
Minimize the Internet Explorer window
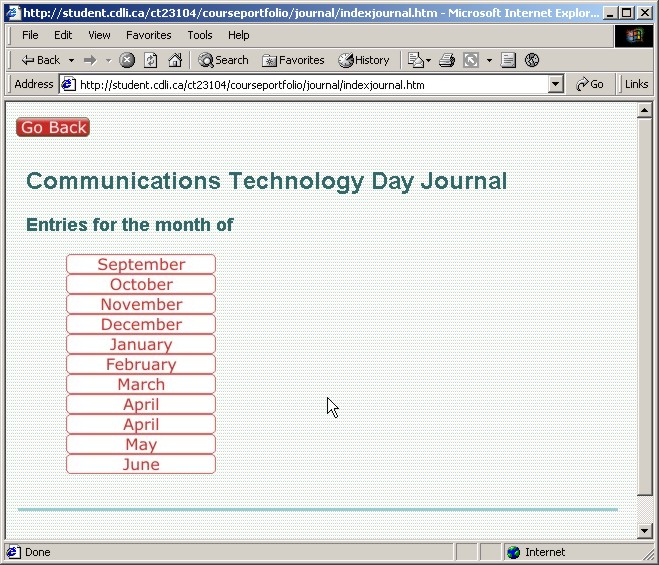click(x=610, y=13)
